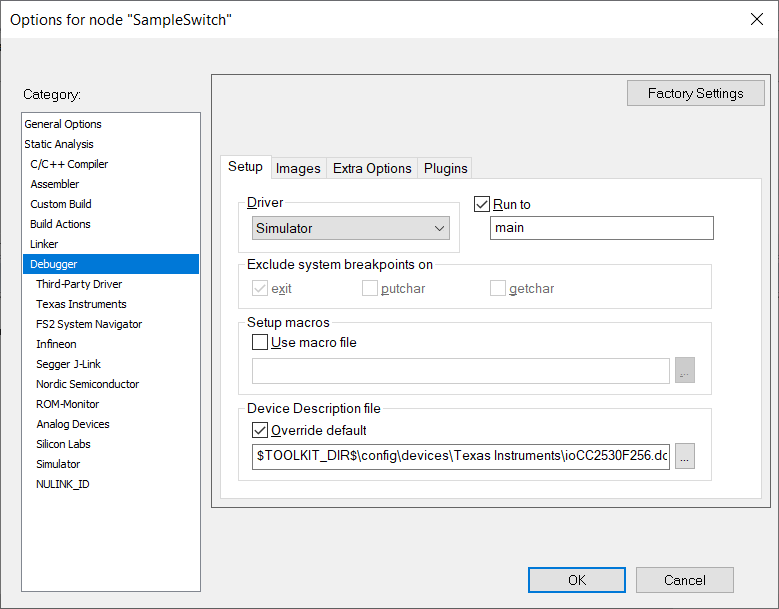
Task: Click the Cancel button
Action: pos(685,580)
